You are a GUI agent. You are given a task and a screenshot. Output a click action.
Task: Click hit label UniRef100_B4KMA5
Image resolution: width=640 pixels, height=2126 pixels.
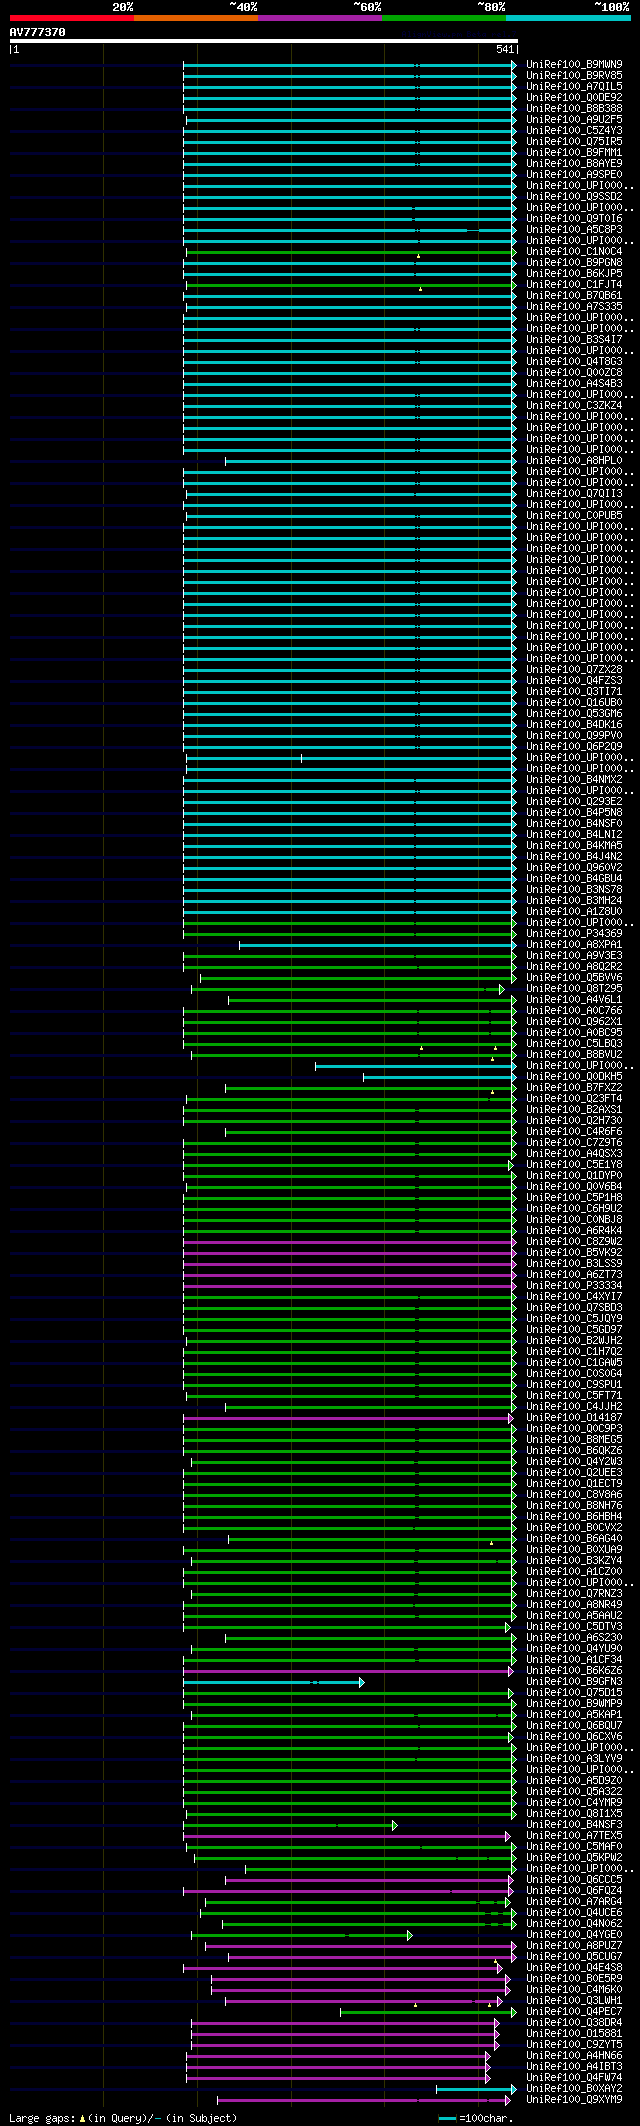[x=574, y=846]
